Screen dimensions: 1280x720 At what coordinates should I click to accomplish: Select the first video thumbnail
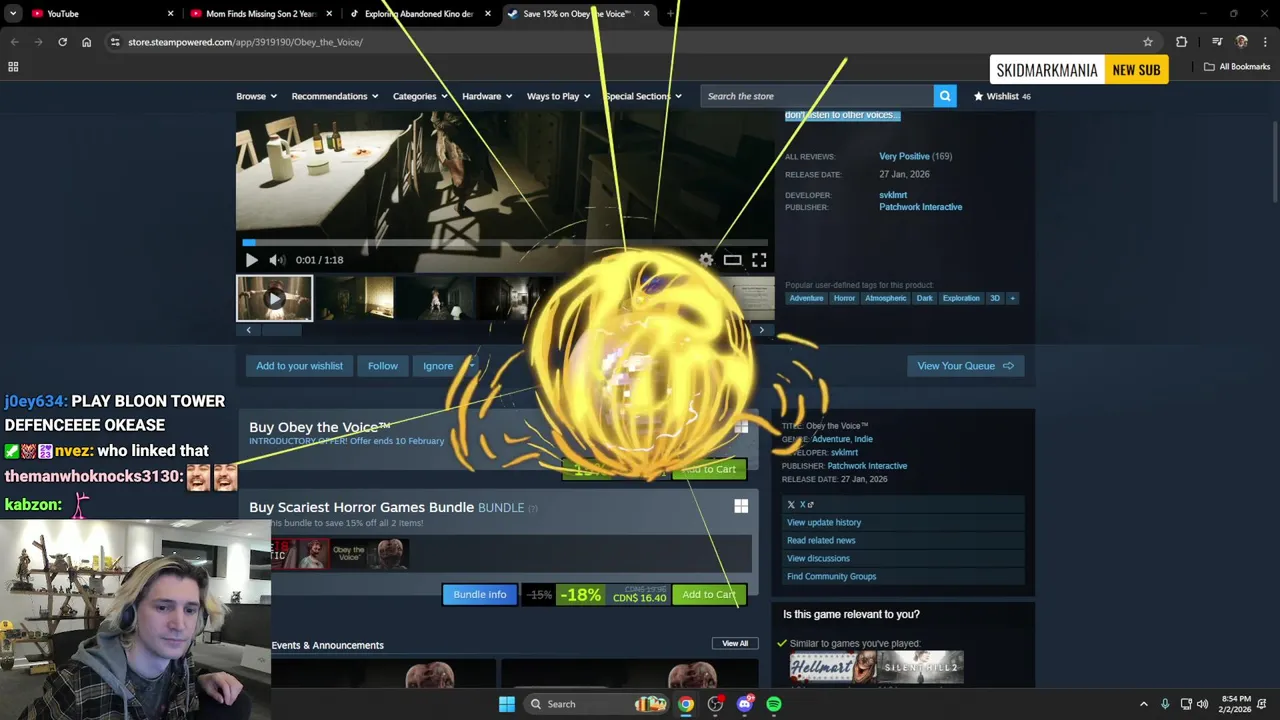click(274, 298)
